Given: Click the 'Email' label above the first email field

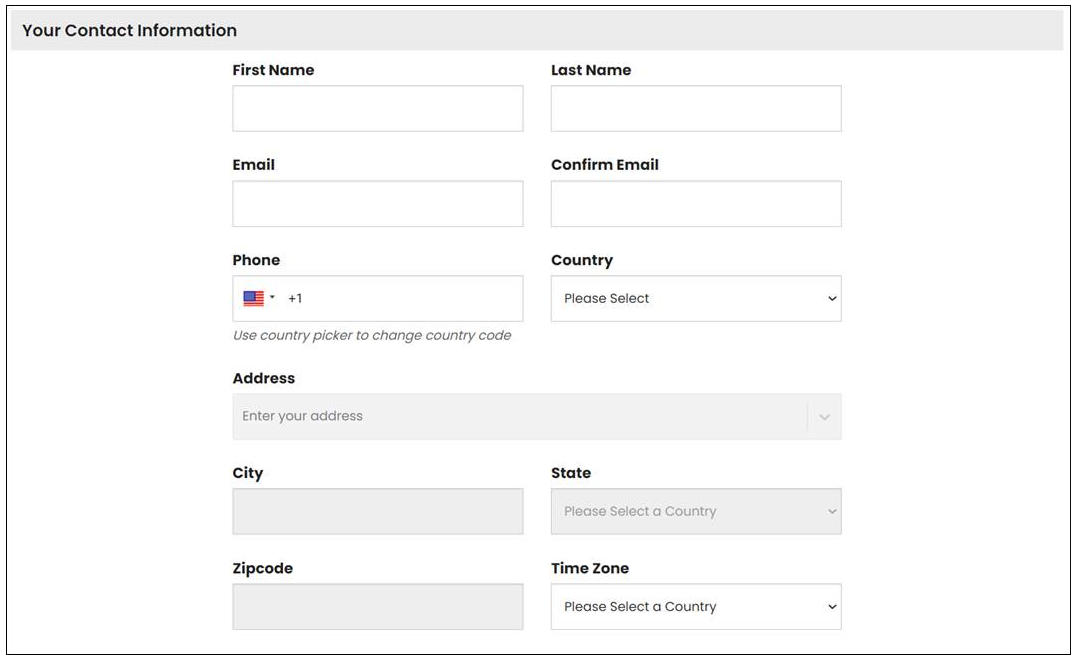Looking at the screenshot, I should 253,165.
